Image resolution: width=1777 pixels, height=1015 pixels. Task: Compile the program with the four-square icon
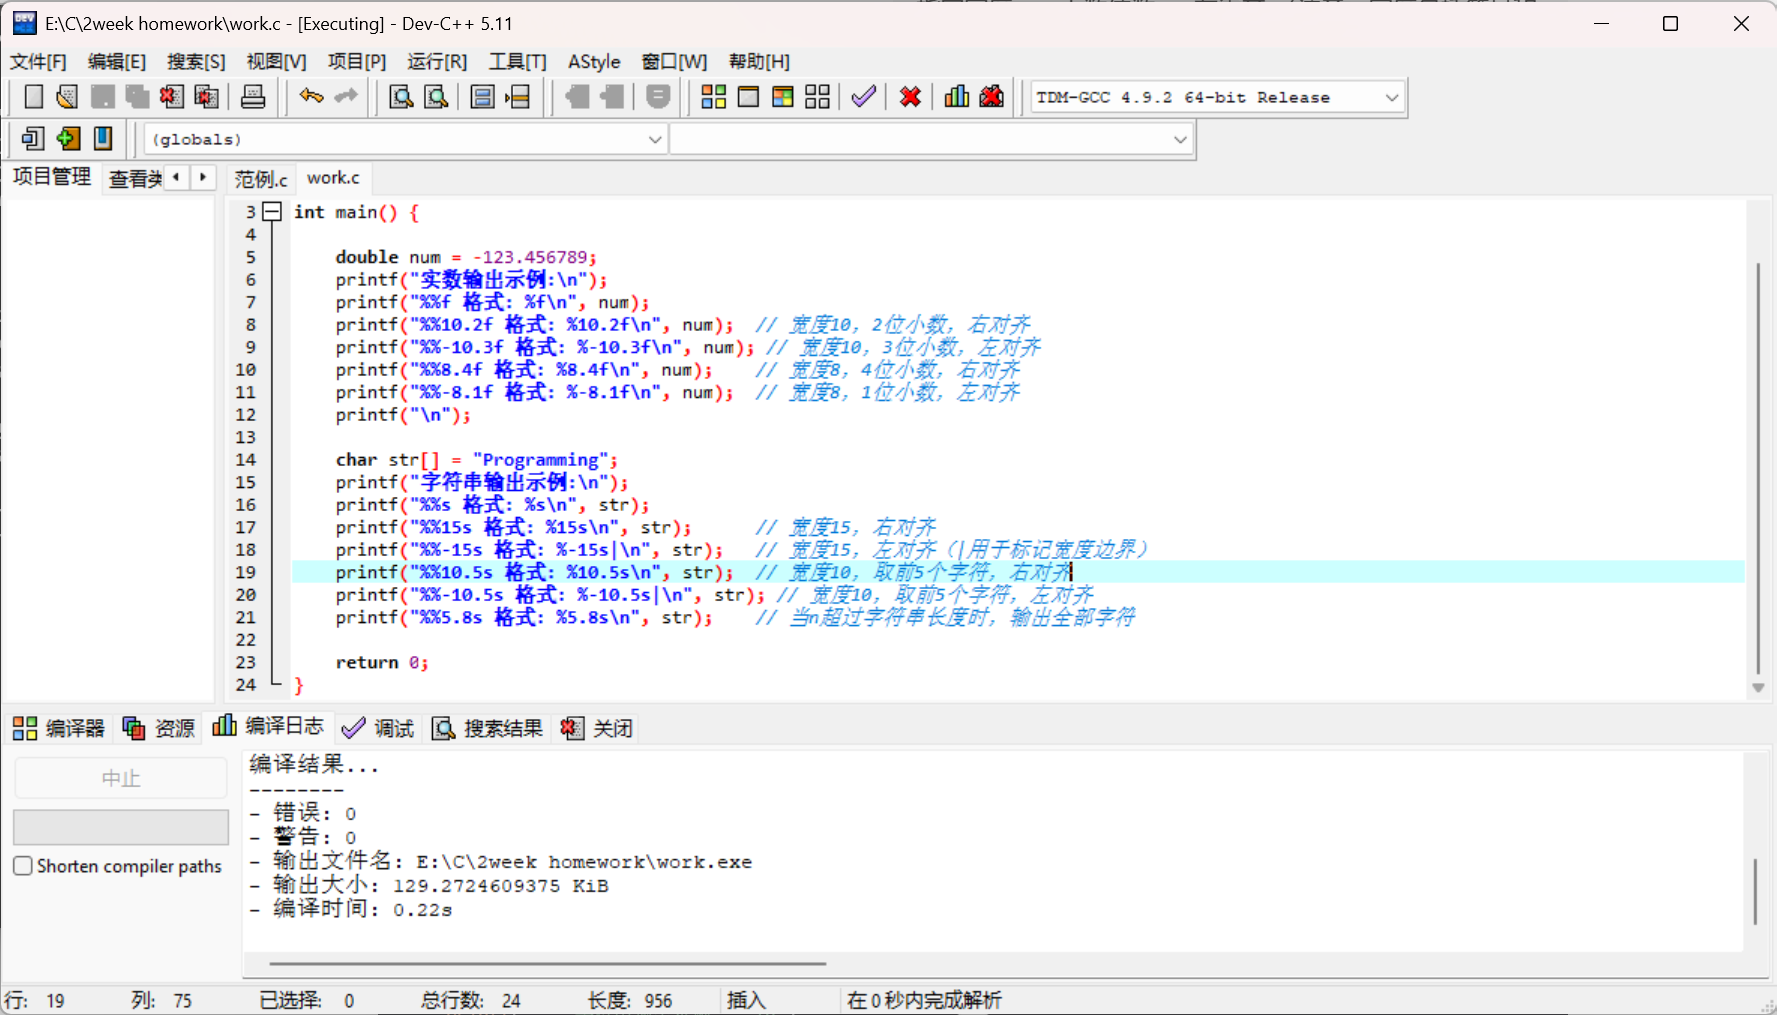point(713,97)
